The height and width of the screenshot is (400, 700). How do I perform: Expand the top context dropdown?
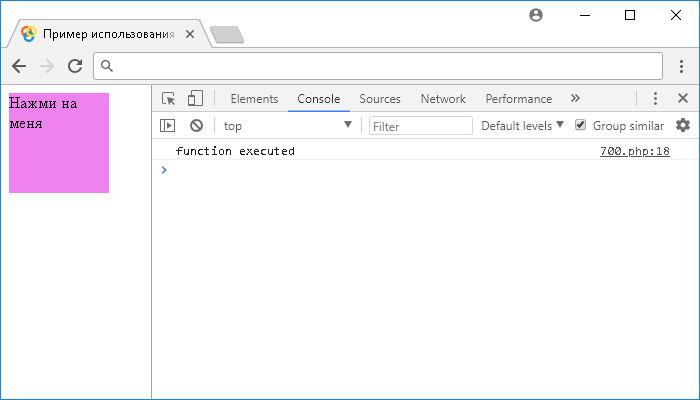click(x=288, y=125)
